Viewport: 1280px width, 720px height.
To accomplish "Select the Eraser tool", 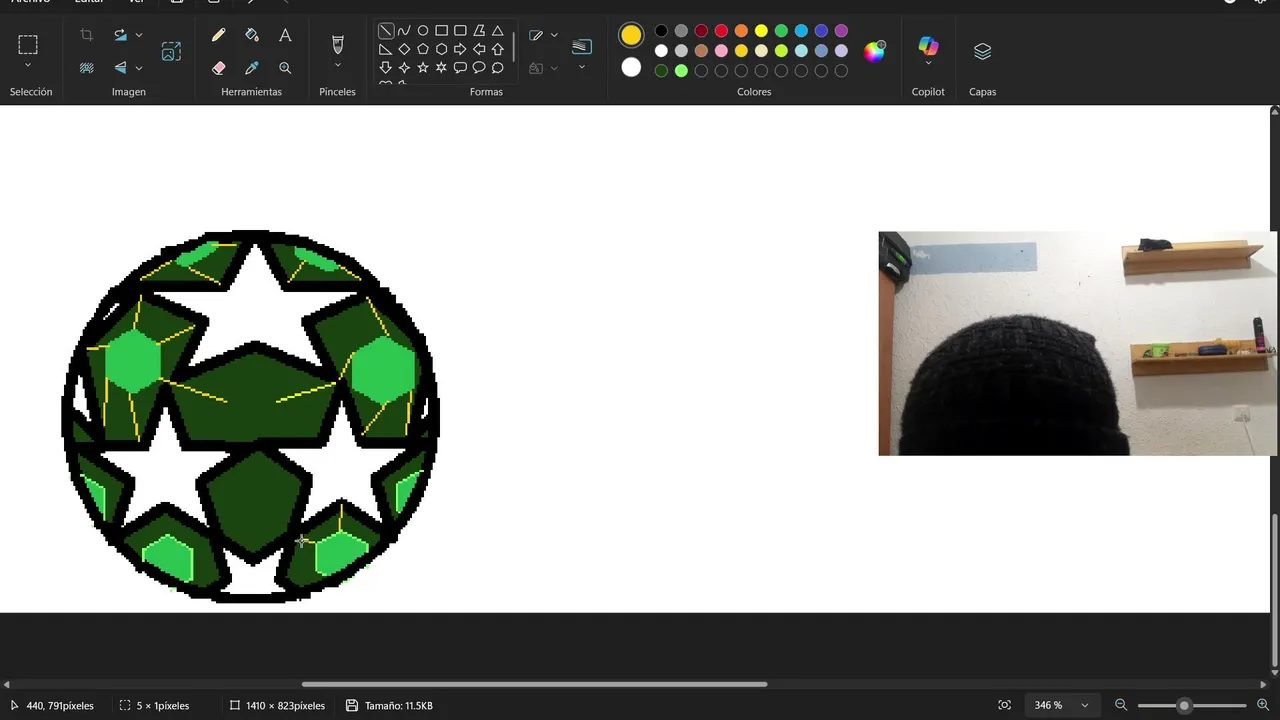I will coord(219,68).
